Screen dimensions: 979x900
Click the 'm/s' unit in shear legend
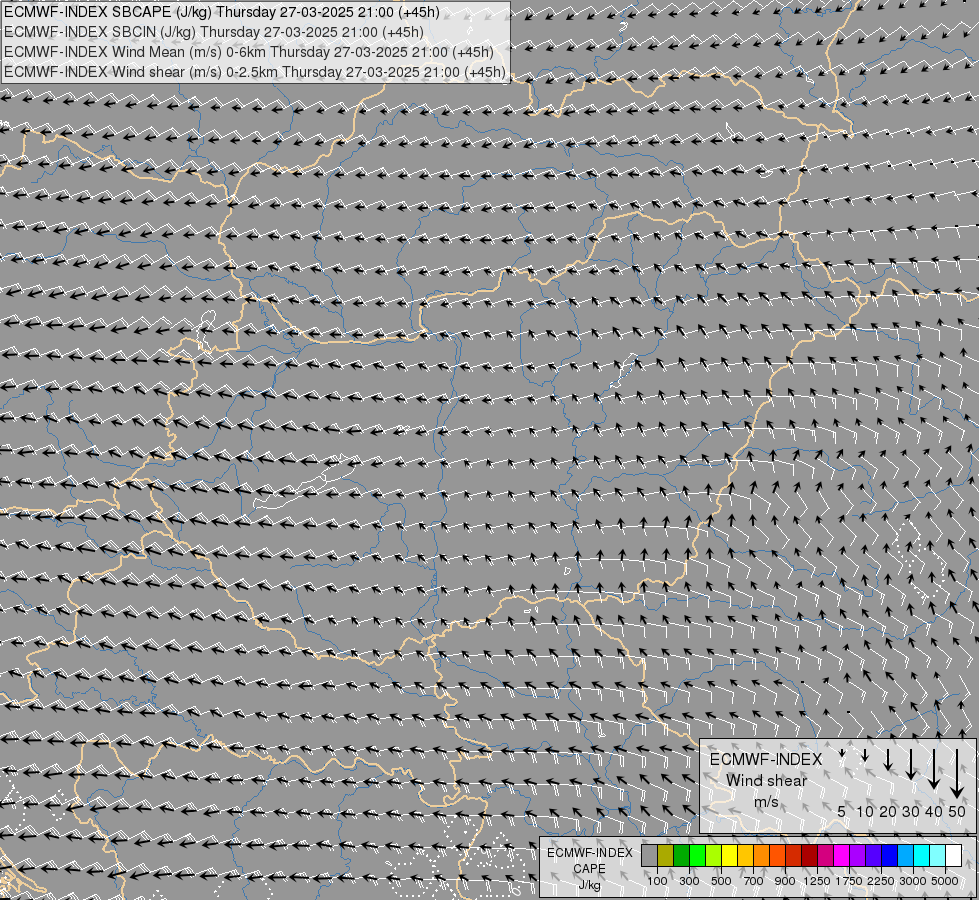[766, 801]
